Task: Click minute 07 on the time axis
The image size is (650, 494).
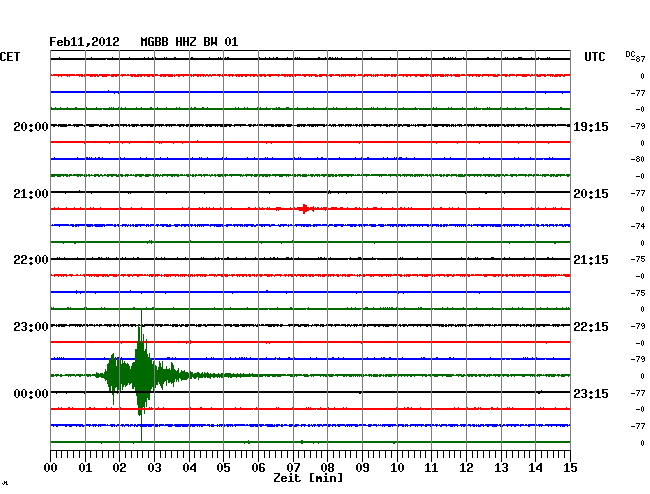Action: pyautogui.click(x=293, y=468)
